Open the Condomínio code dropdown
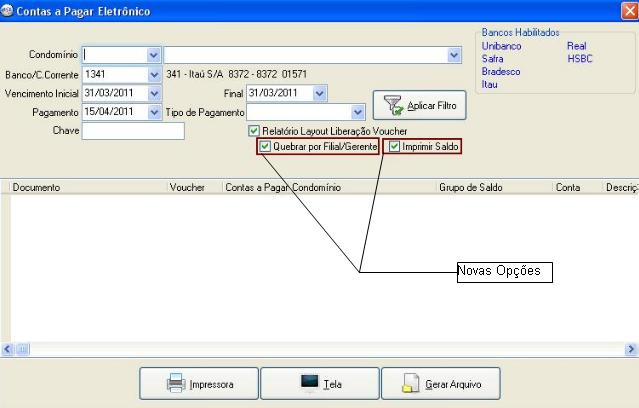 pyautogui.click(x=153, y=55)
